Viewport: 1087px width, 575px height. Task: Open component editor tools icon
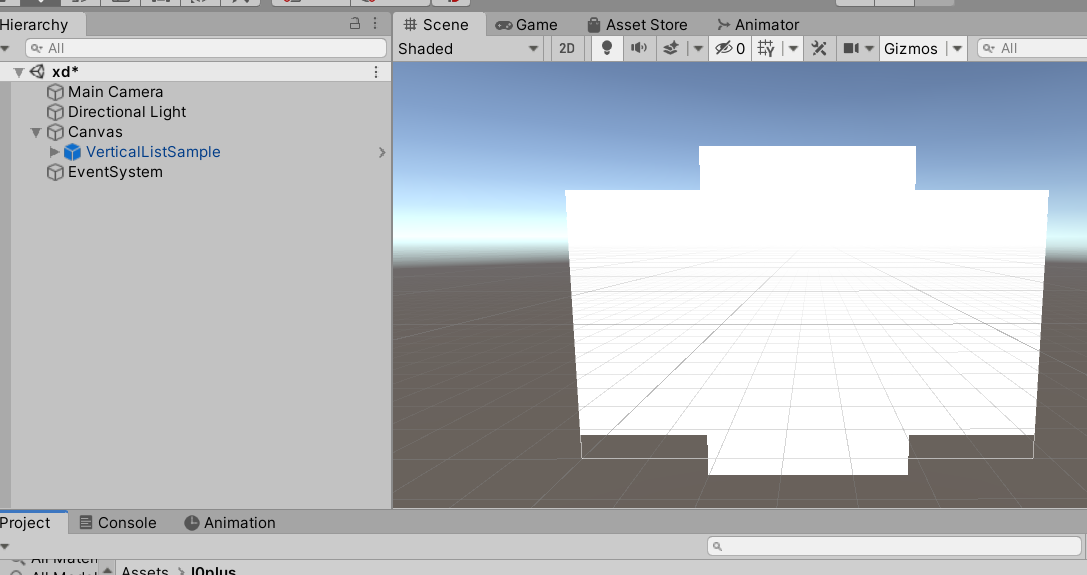[x=819, y=49]
